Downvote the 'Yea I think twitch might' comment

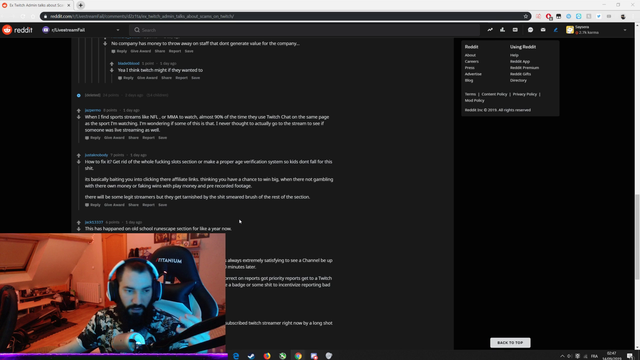click(112, 70)
